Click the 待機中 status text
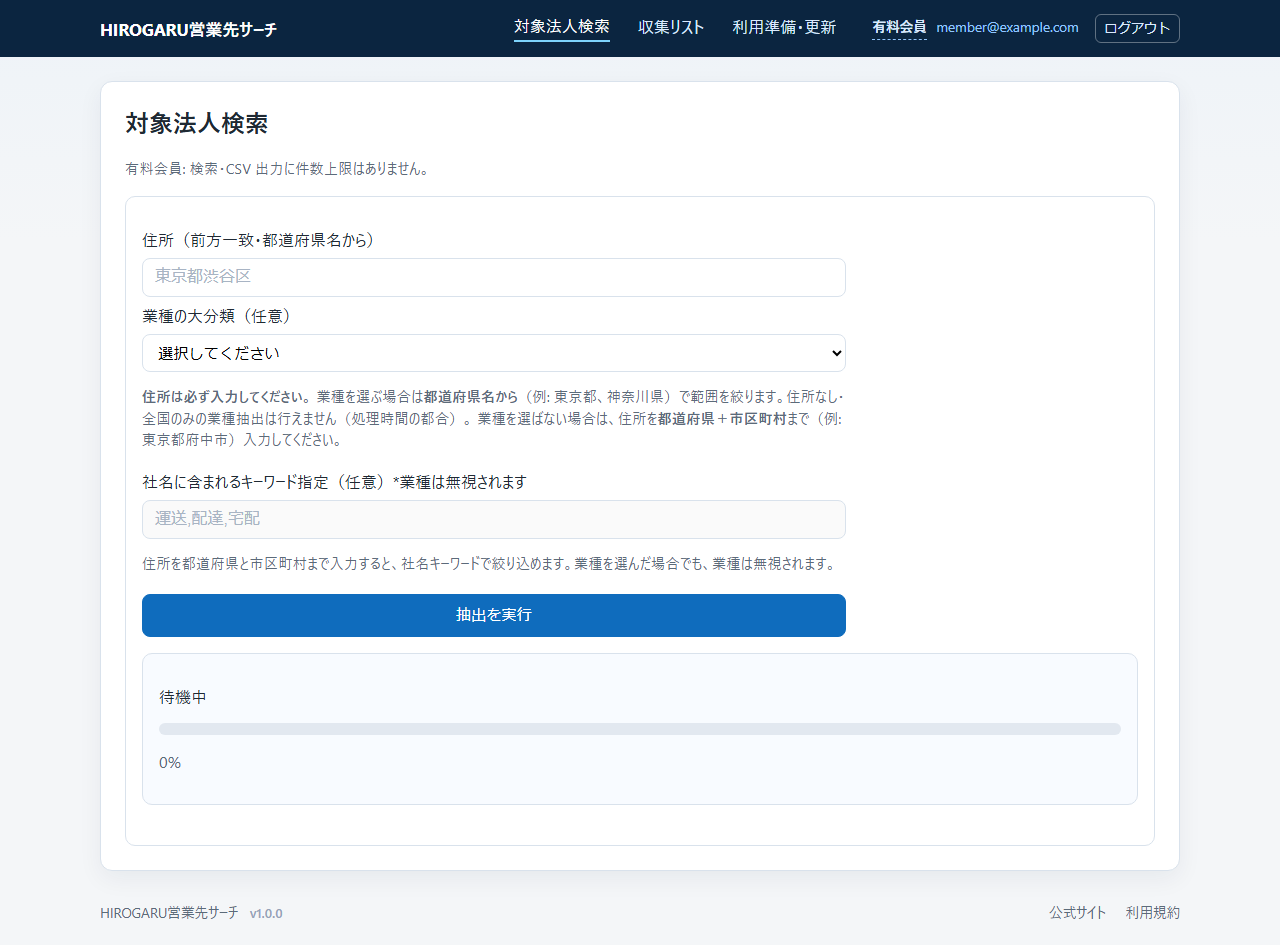This screenshot has height=945, width=1280. [183, 697]
